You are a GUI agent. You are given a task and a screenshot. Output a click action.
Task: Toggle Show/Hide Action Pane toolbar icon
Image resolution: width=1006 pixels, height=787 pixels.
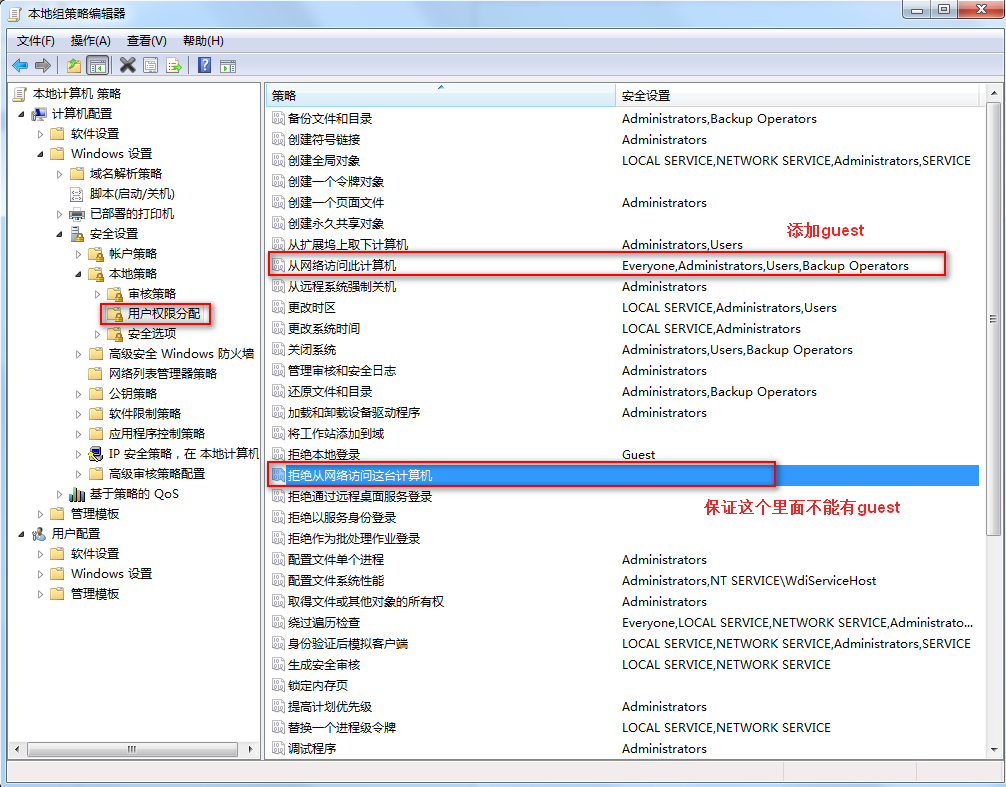click(228, 66)
